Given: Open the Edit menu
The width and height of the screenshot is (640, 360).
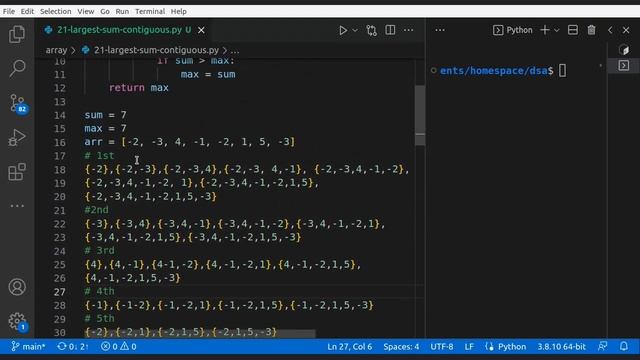Looking at the screenshot, I should tap(27, 11).
